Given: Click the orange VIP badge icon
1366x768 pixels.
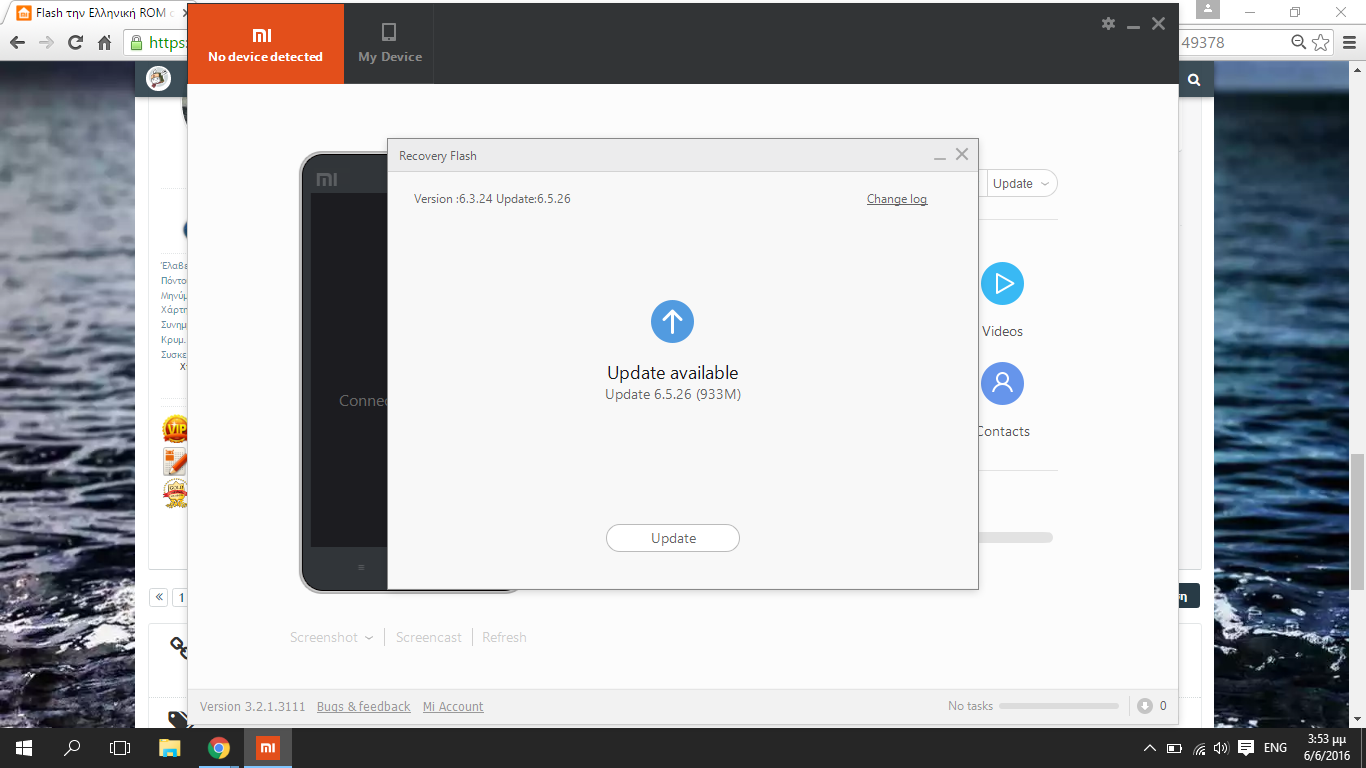Looking at the screenshot, I should (x=175, y=429).
